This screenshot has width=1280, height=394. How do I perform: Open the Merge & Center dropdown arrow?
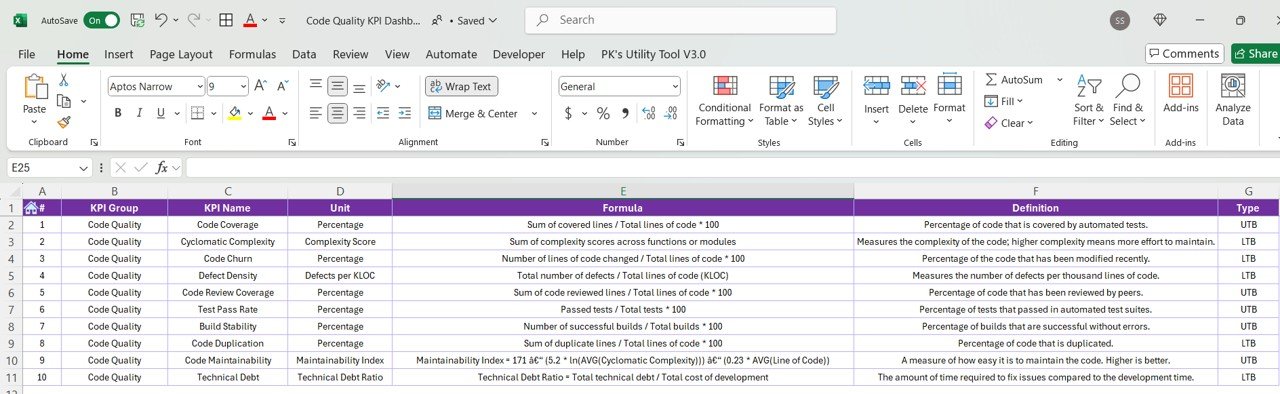(534, 114)
